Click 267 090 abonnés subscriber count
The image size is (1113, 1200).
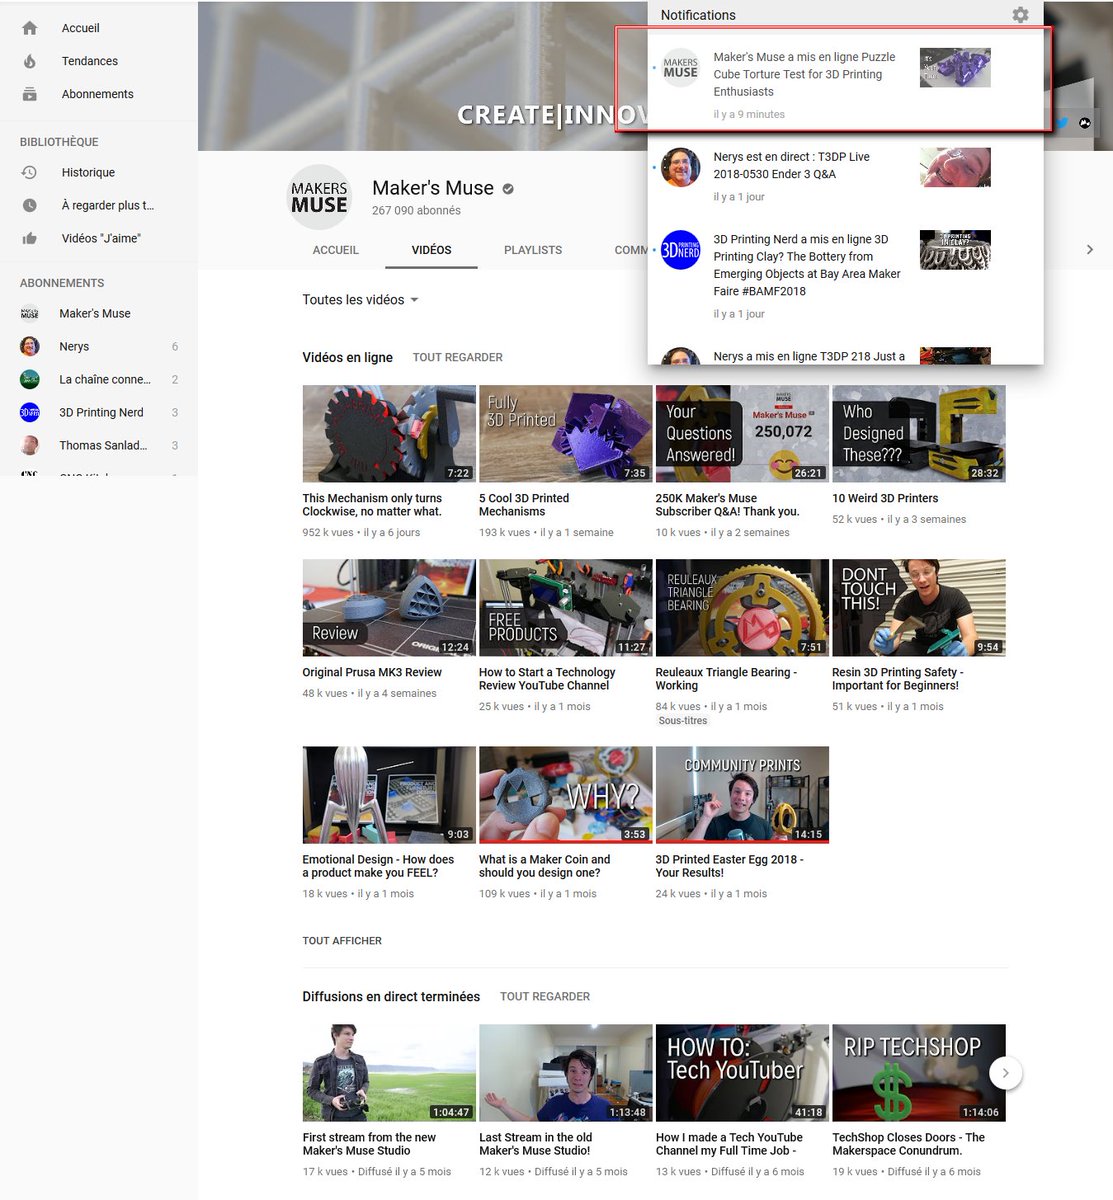tap(416, 211)
